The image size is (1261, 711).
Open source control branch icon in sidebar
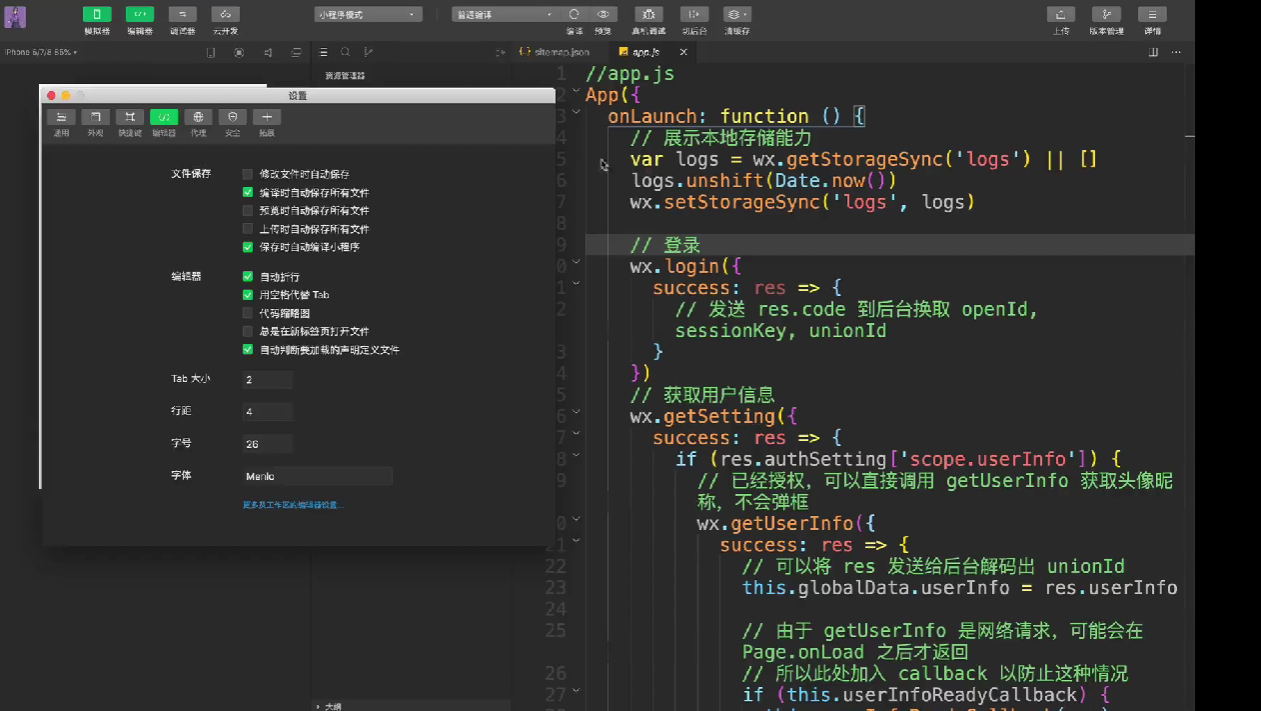[x=368, y=52]
